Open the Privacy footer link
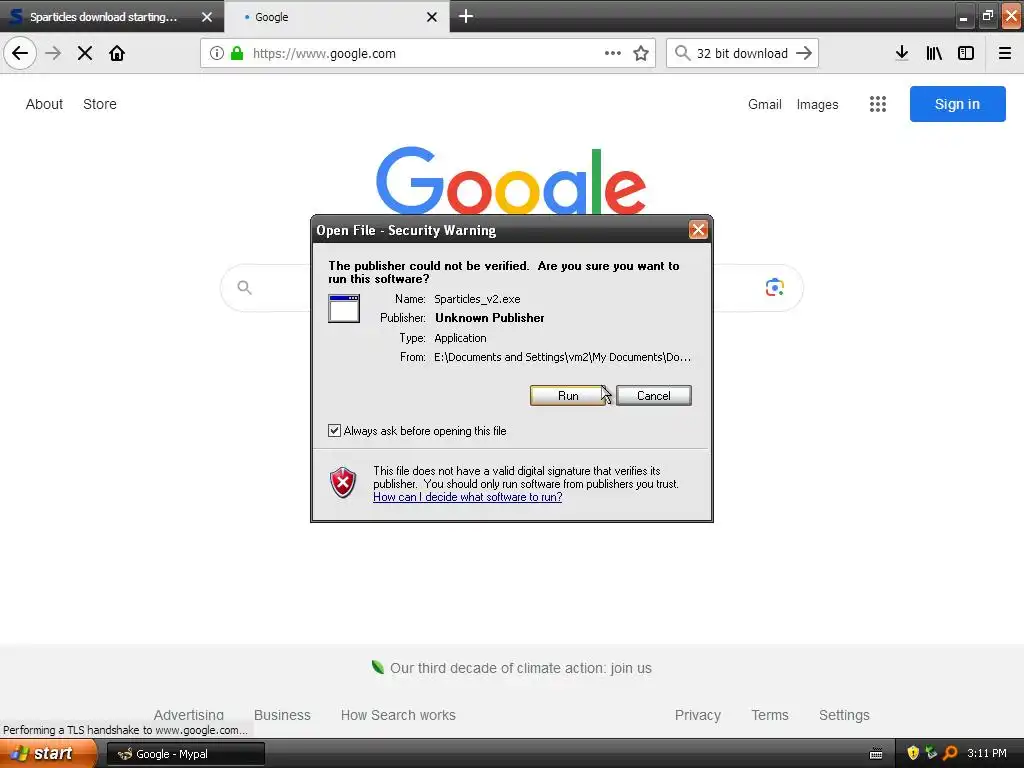 click(x=697, y=715)
